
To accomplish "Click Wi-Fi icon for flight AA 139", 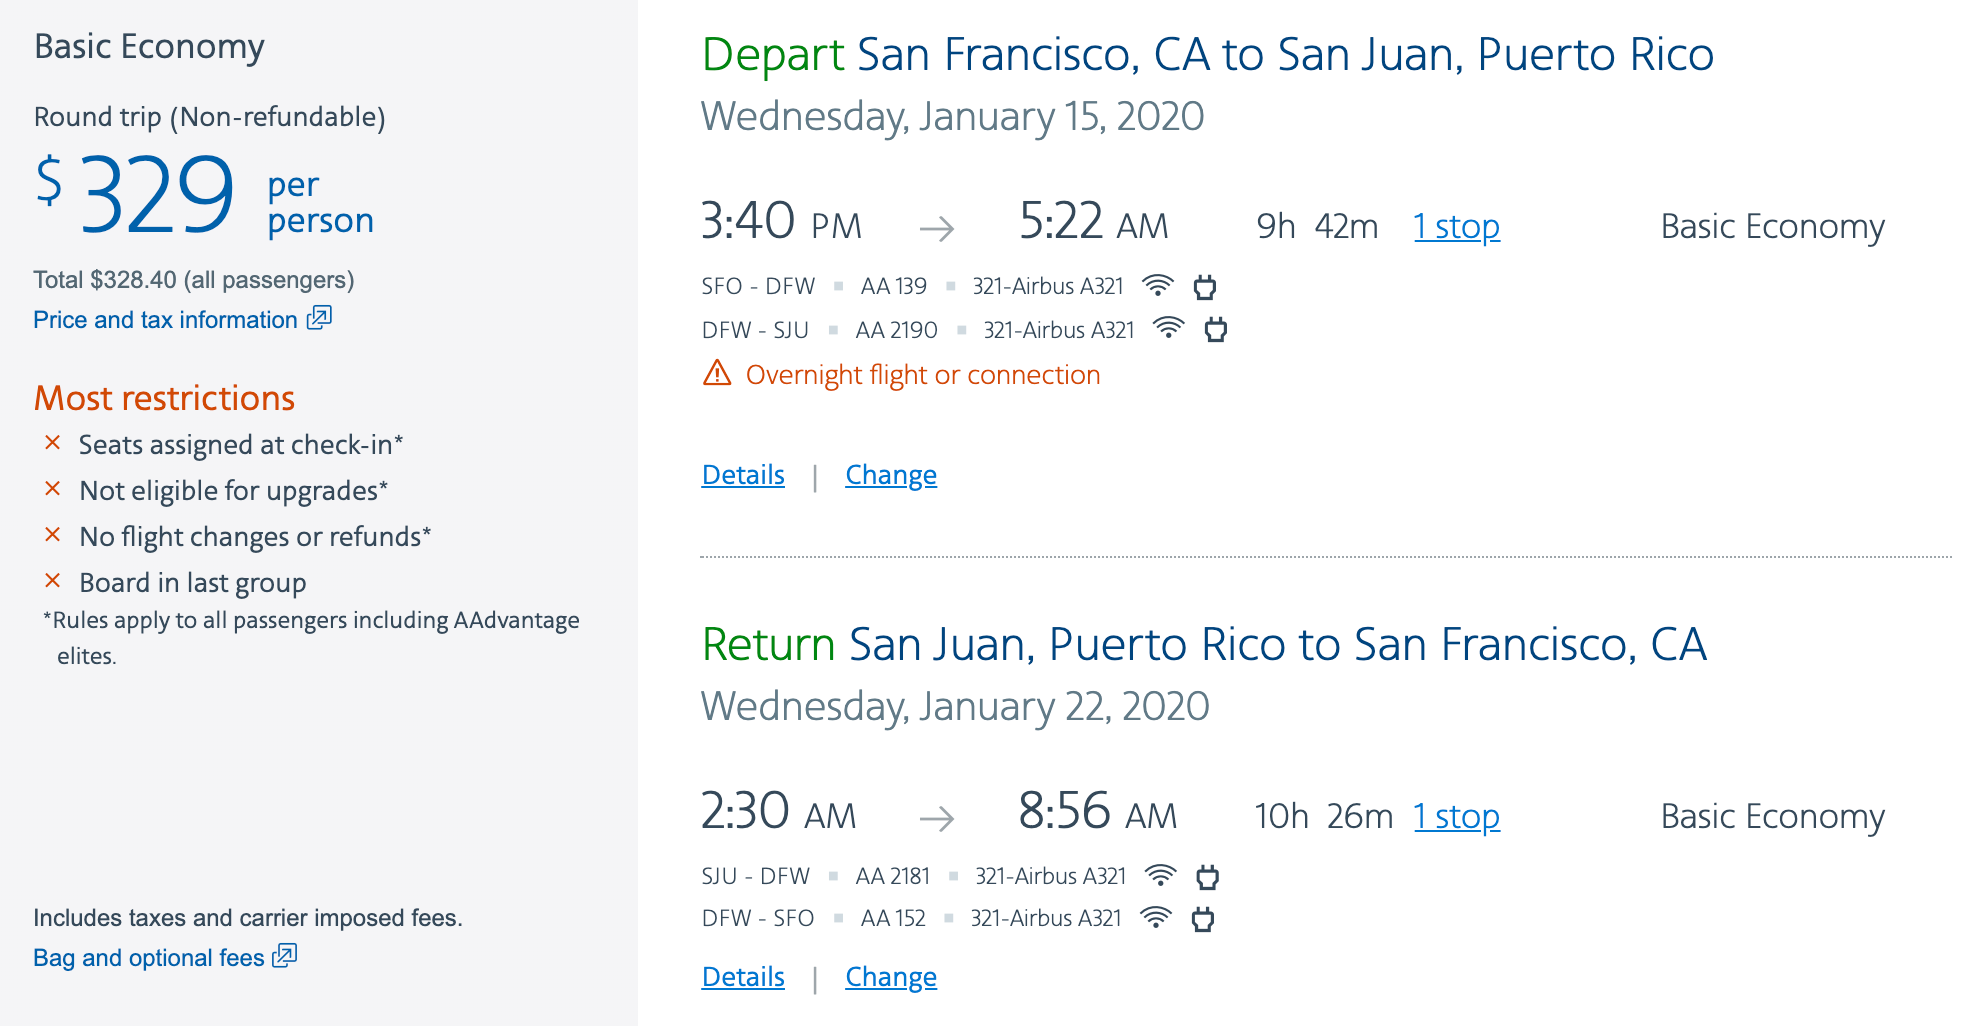I will (1157, 286).
